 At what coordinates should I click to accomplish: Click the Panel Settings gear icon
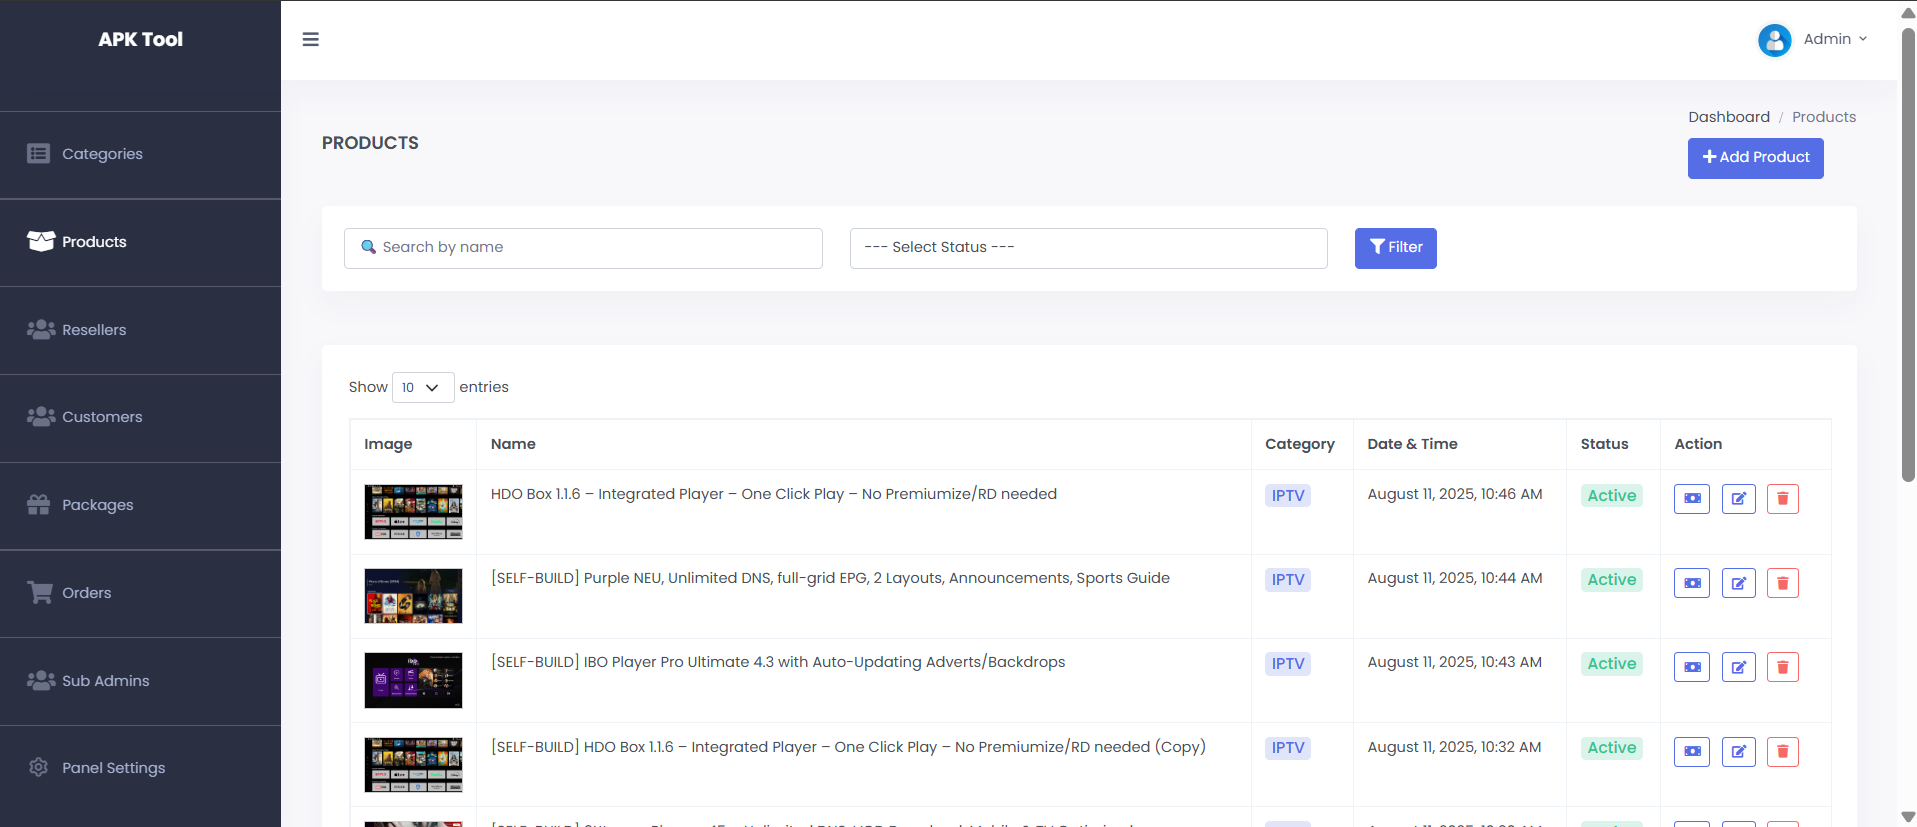(x=39, y=767)
